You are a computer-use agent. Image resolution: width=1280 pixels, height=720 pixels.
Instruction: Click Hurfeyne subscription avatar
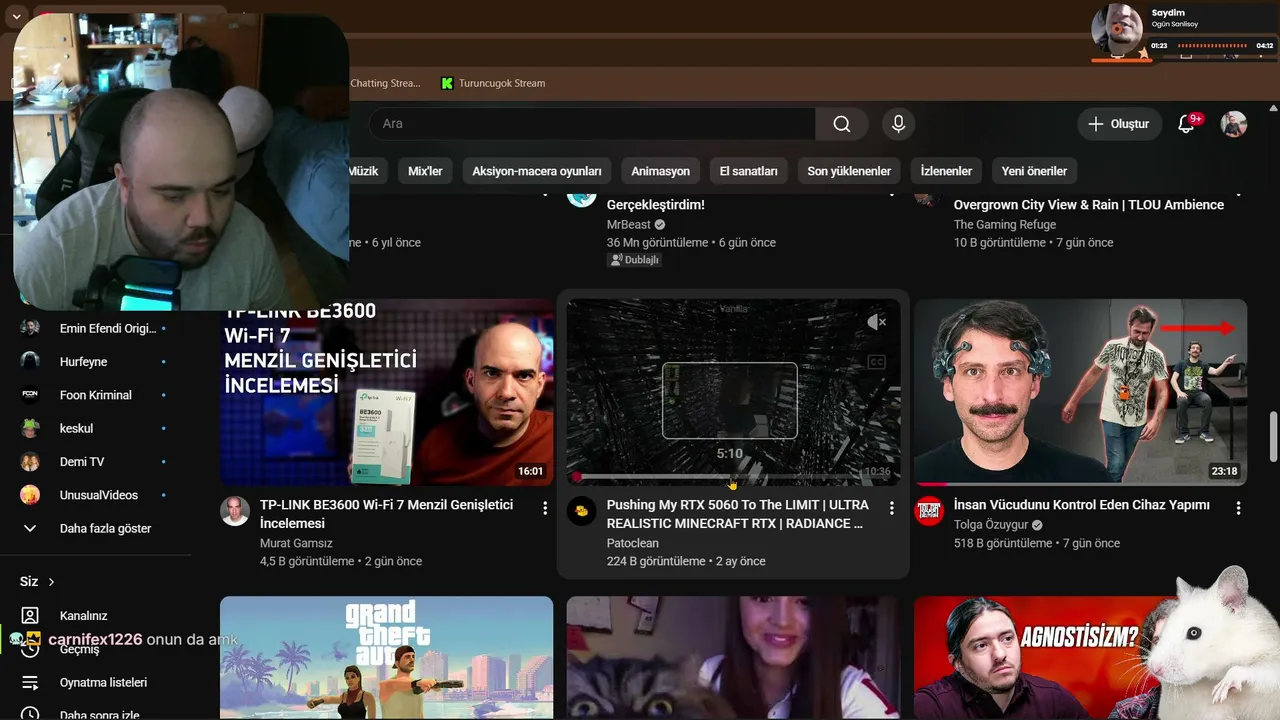pyautogui.click(x=30, y=361)
